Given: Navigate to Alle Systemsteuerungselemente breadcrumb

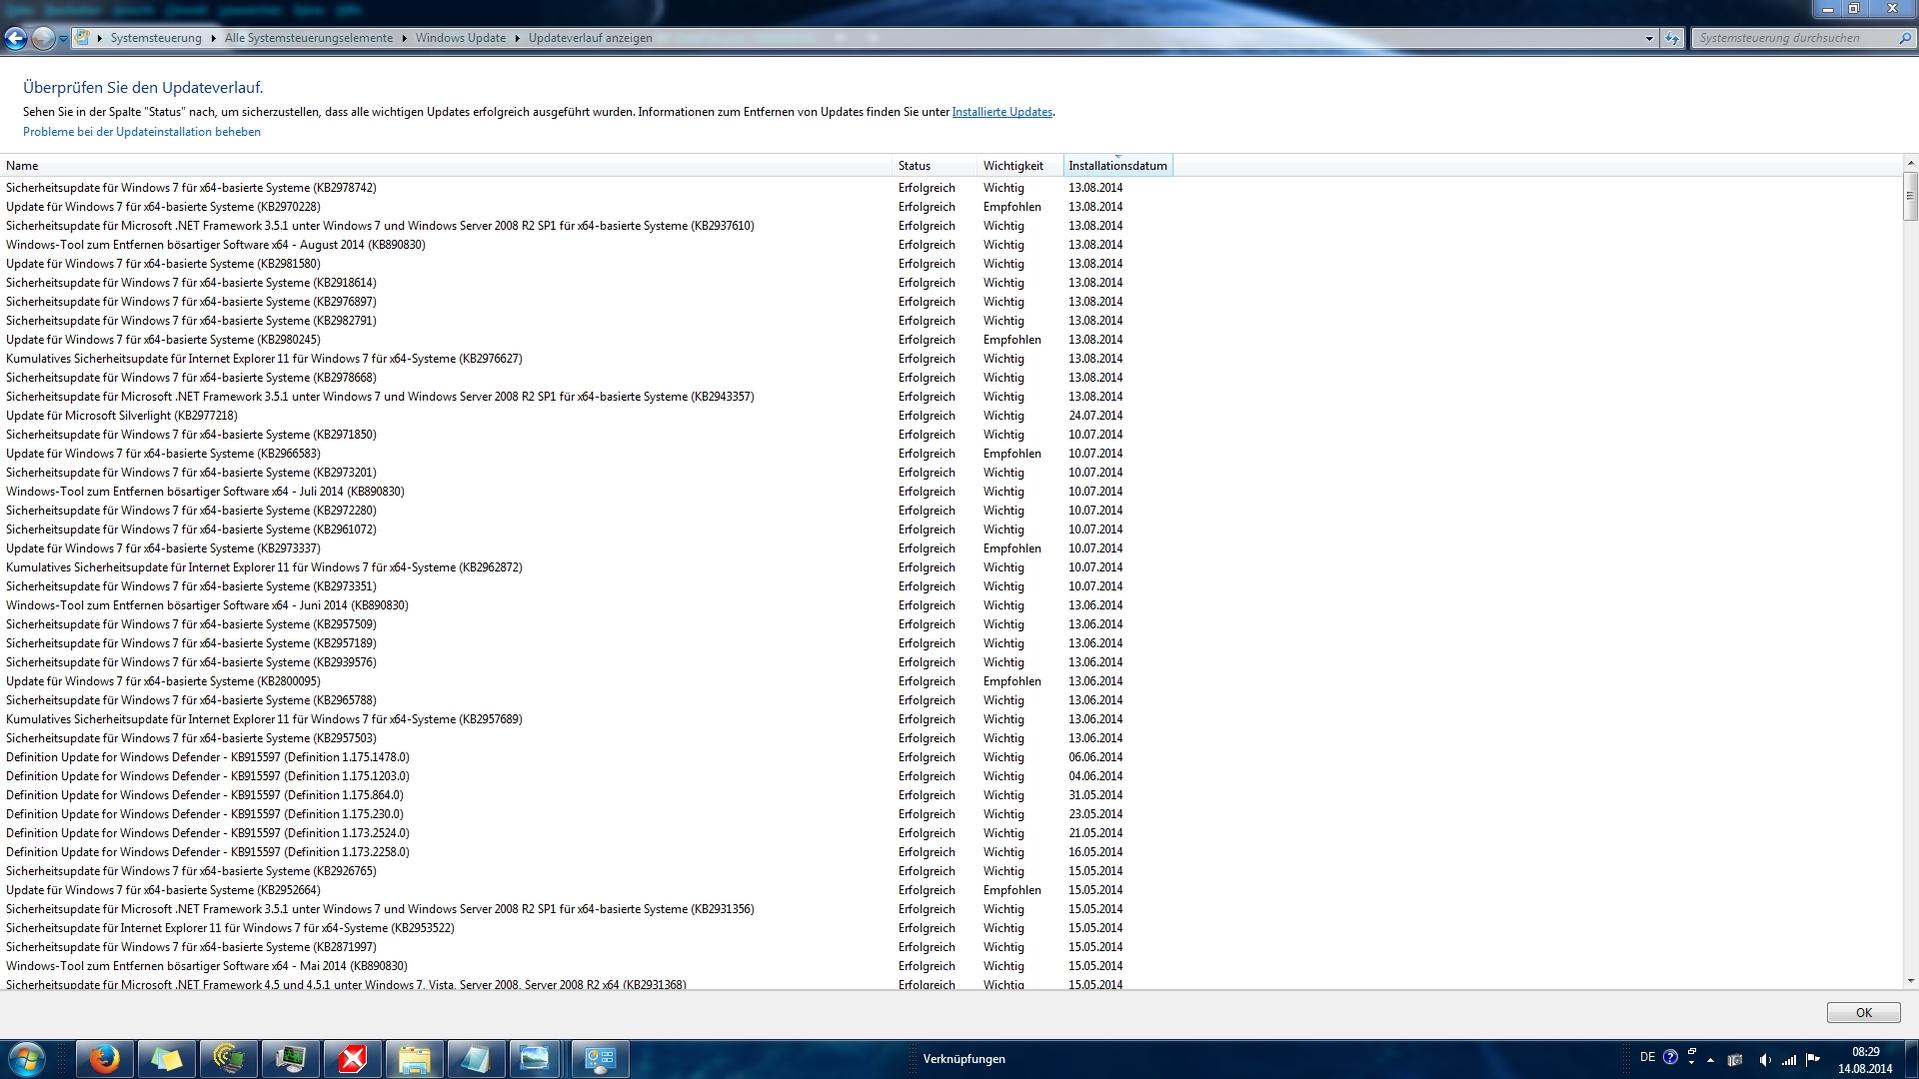Looking at the screenshot, I should tap(309, 38).
